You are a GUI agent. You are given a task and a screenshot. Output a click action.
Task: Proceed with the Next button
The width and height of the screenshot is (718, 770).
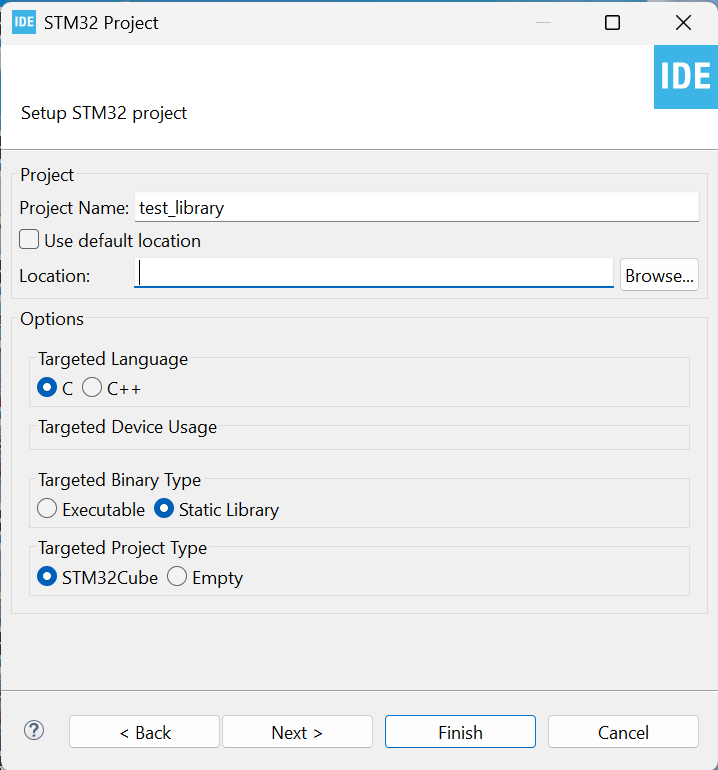pyautogui.click(x=297, y=732)
